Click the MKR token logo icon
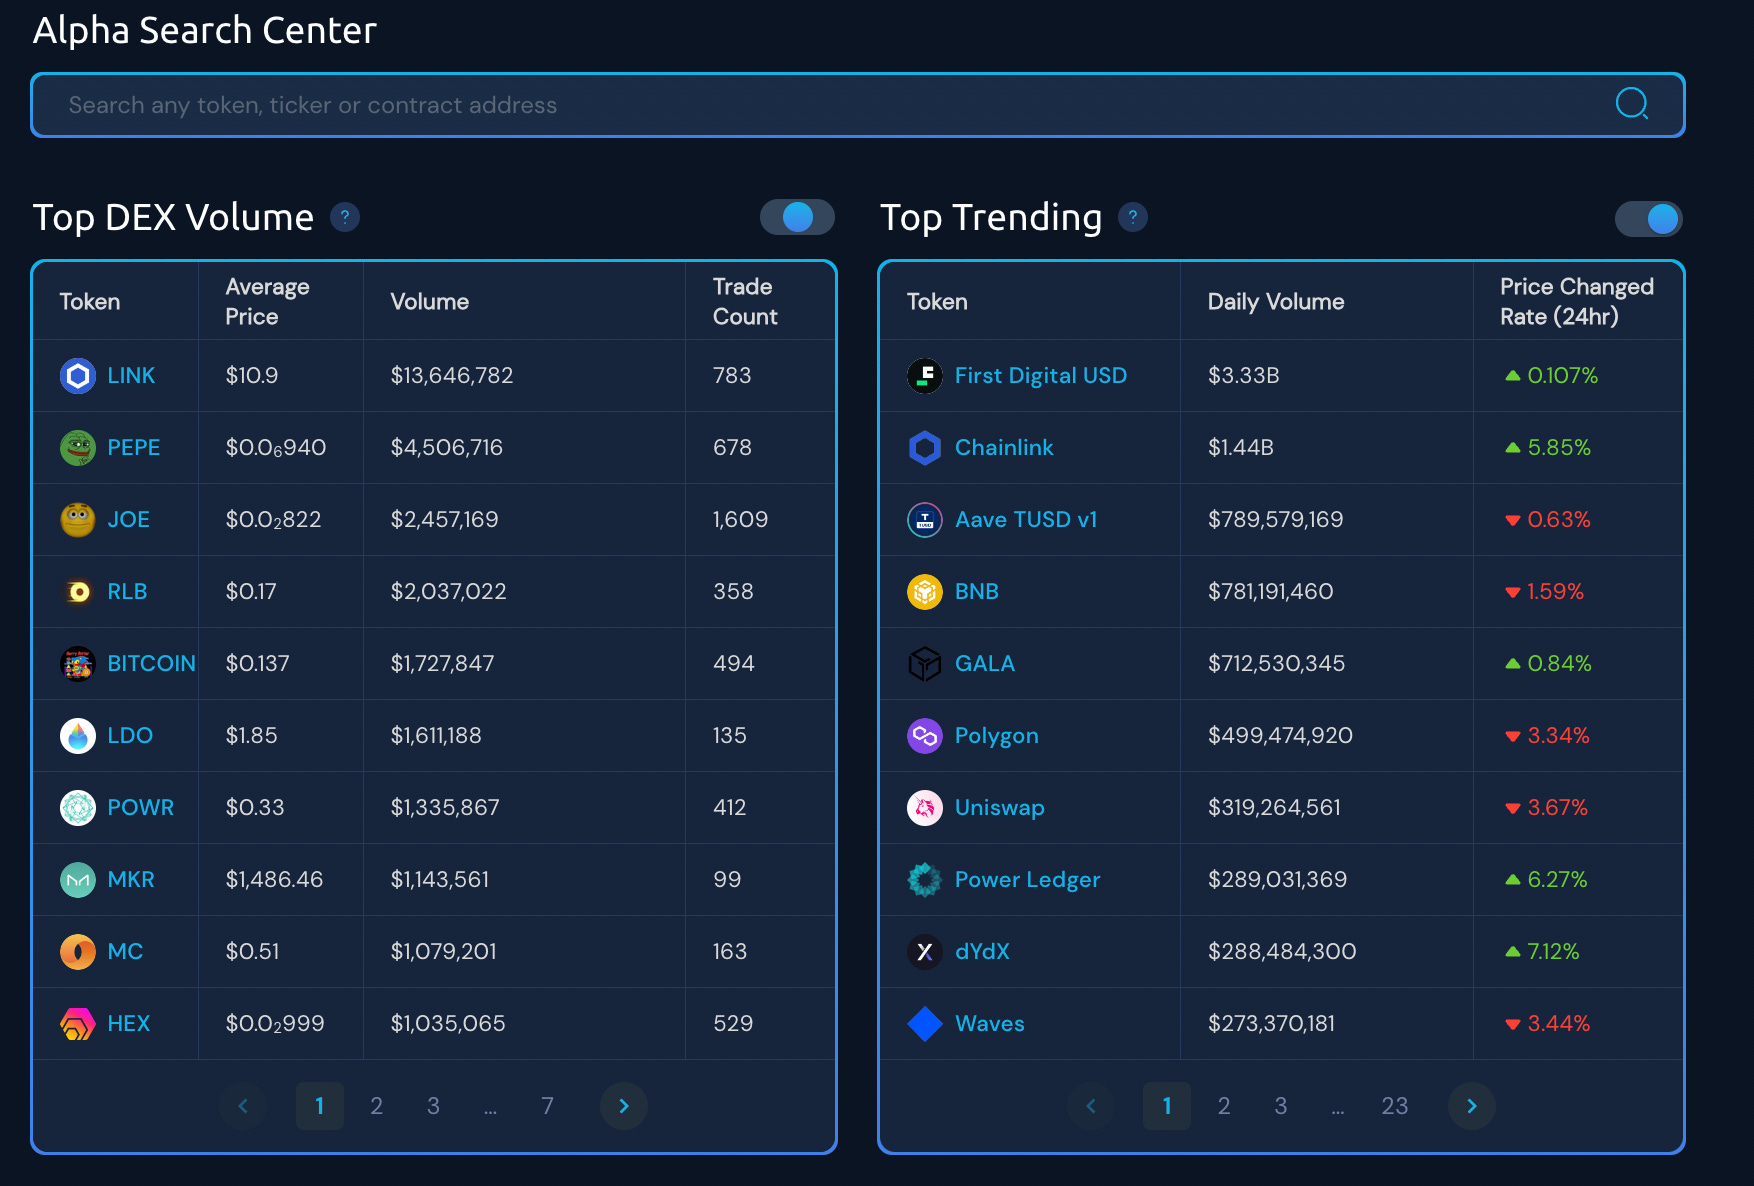Image resolution: width=1754 pixels, height=1186 pixels. point(78,880)
